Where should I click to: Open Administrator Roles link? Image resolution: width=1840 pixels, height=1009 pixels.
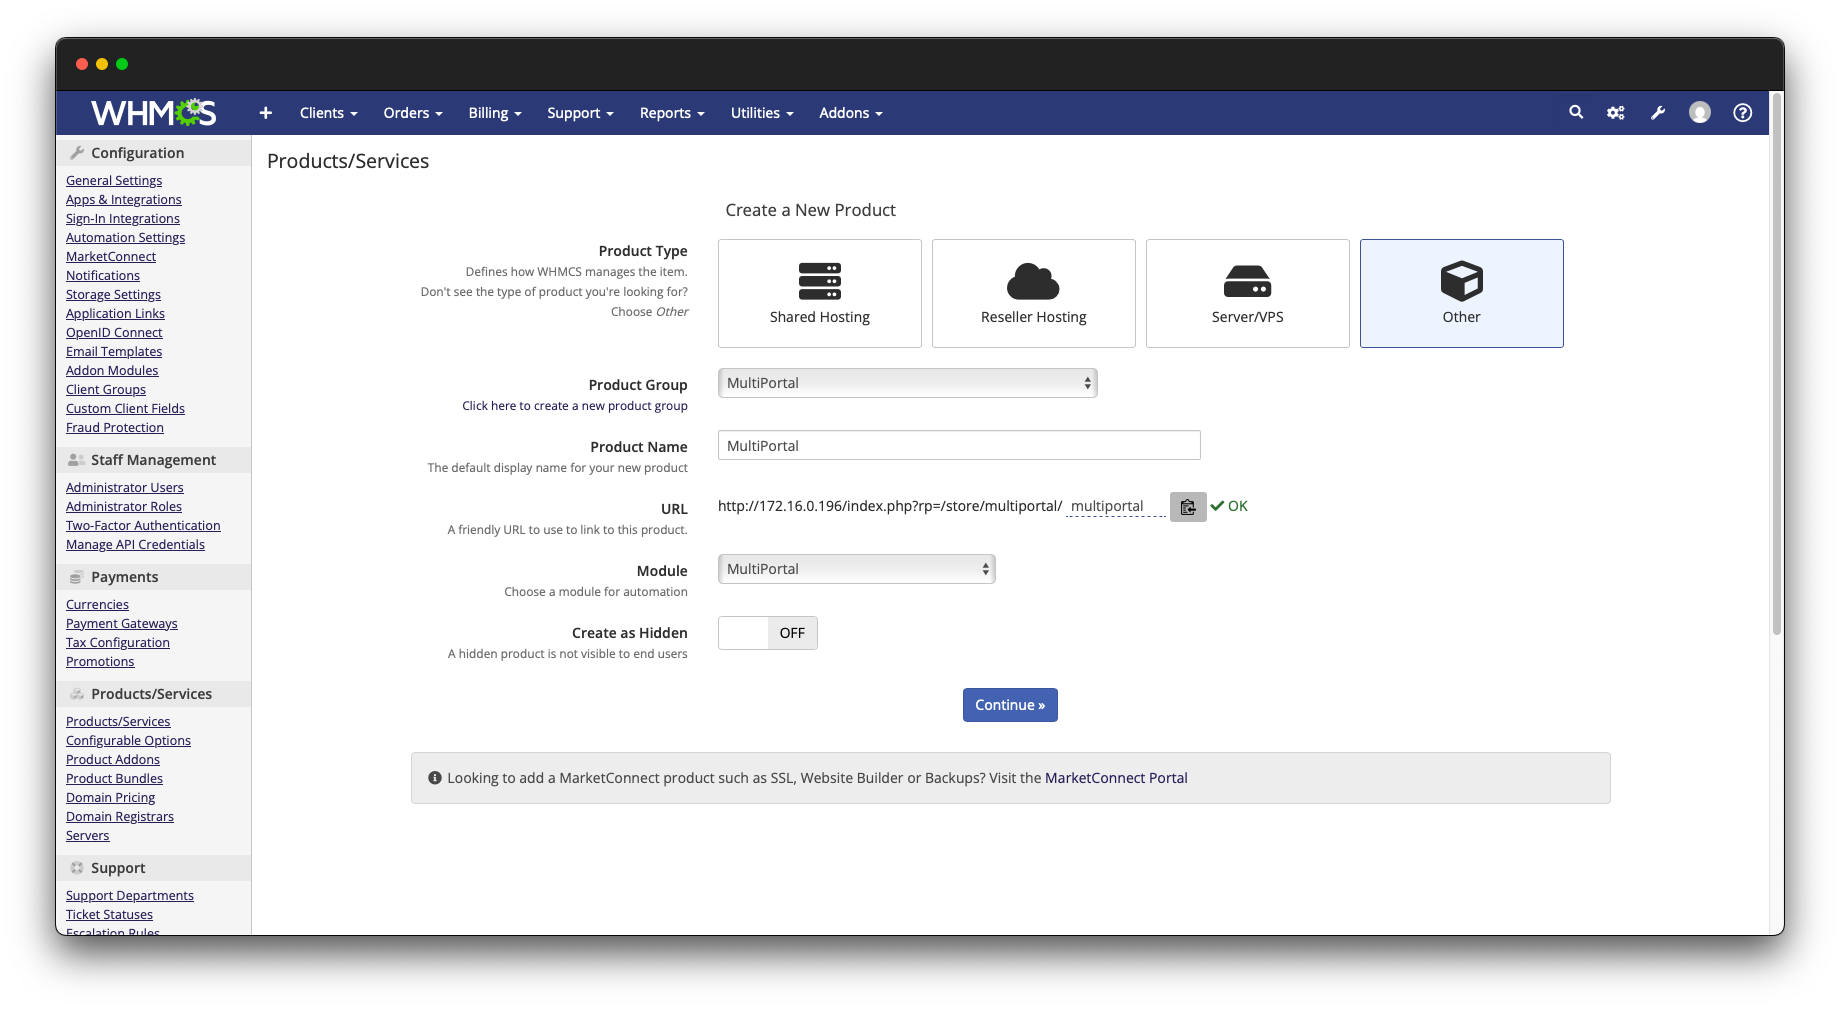pyautogui.click(x=124, y=507)
